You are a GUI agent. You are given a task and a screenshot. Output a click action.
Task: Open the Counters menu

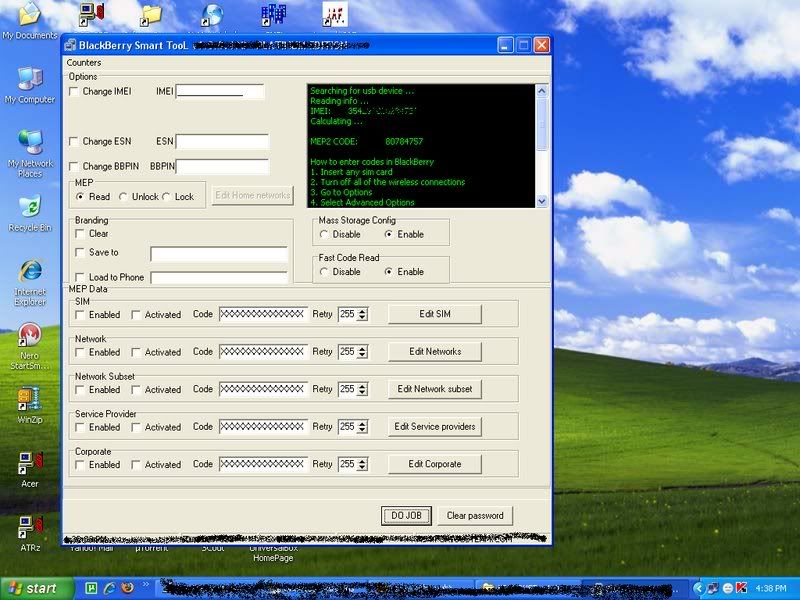tap(84, 62)
